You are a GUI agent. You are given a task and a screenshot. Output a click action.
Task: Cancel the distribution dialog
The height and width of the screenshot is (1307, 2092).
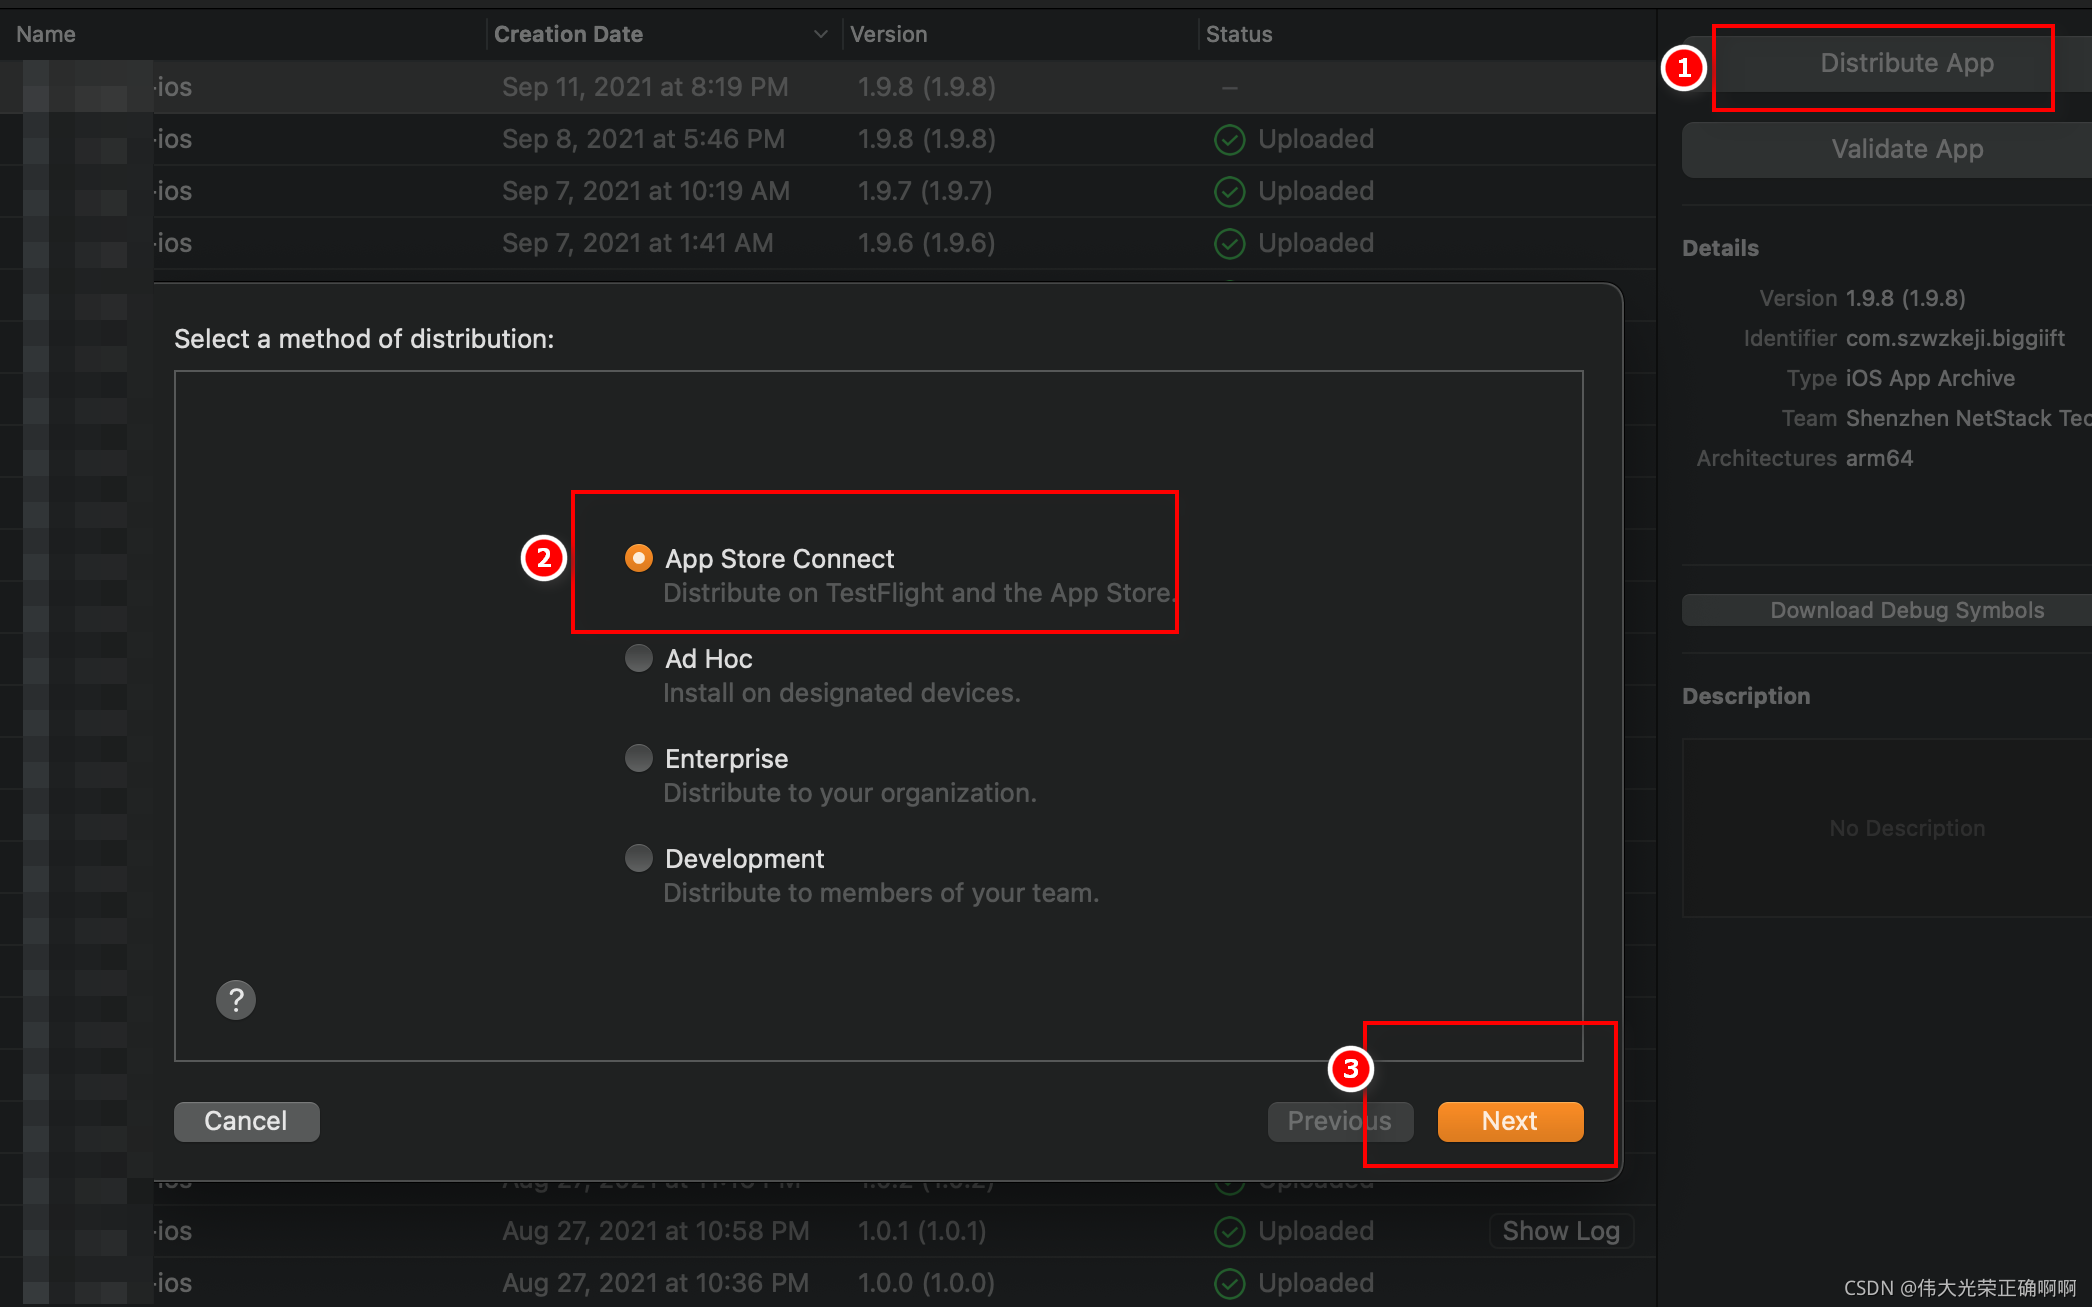(x=246, y=1121)
